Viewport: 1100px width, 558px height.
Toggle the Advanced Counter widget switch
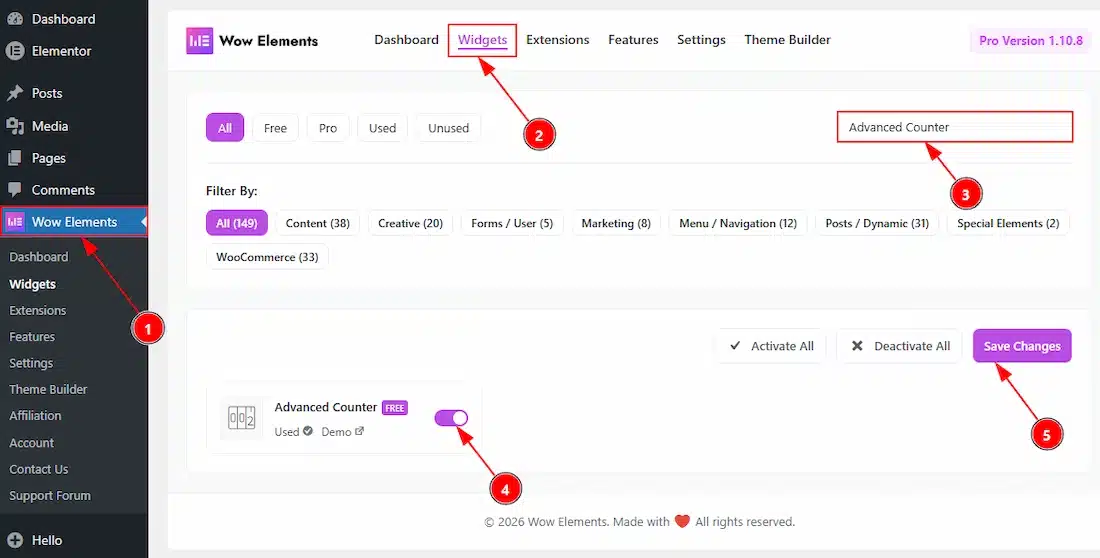451,418
